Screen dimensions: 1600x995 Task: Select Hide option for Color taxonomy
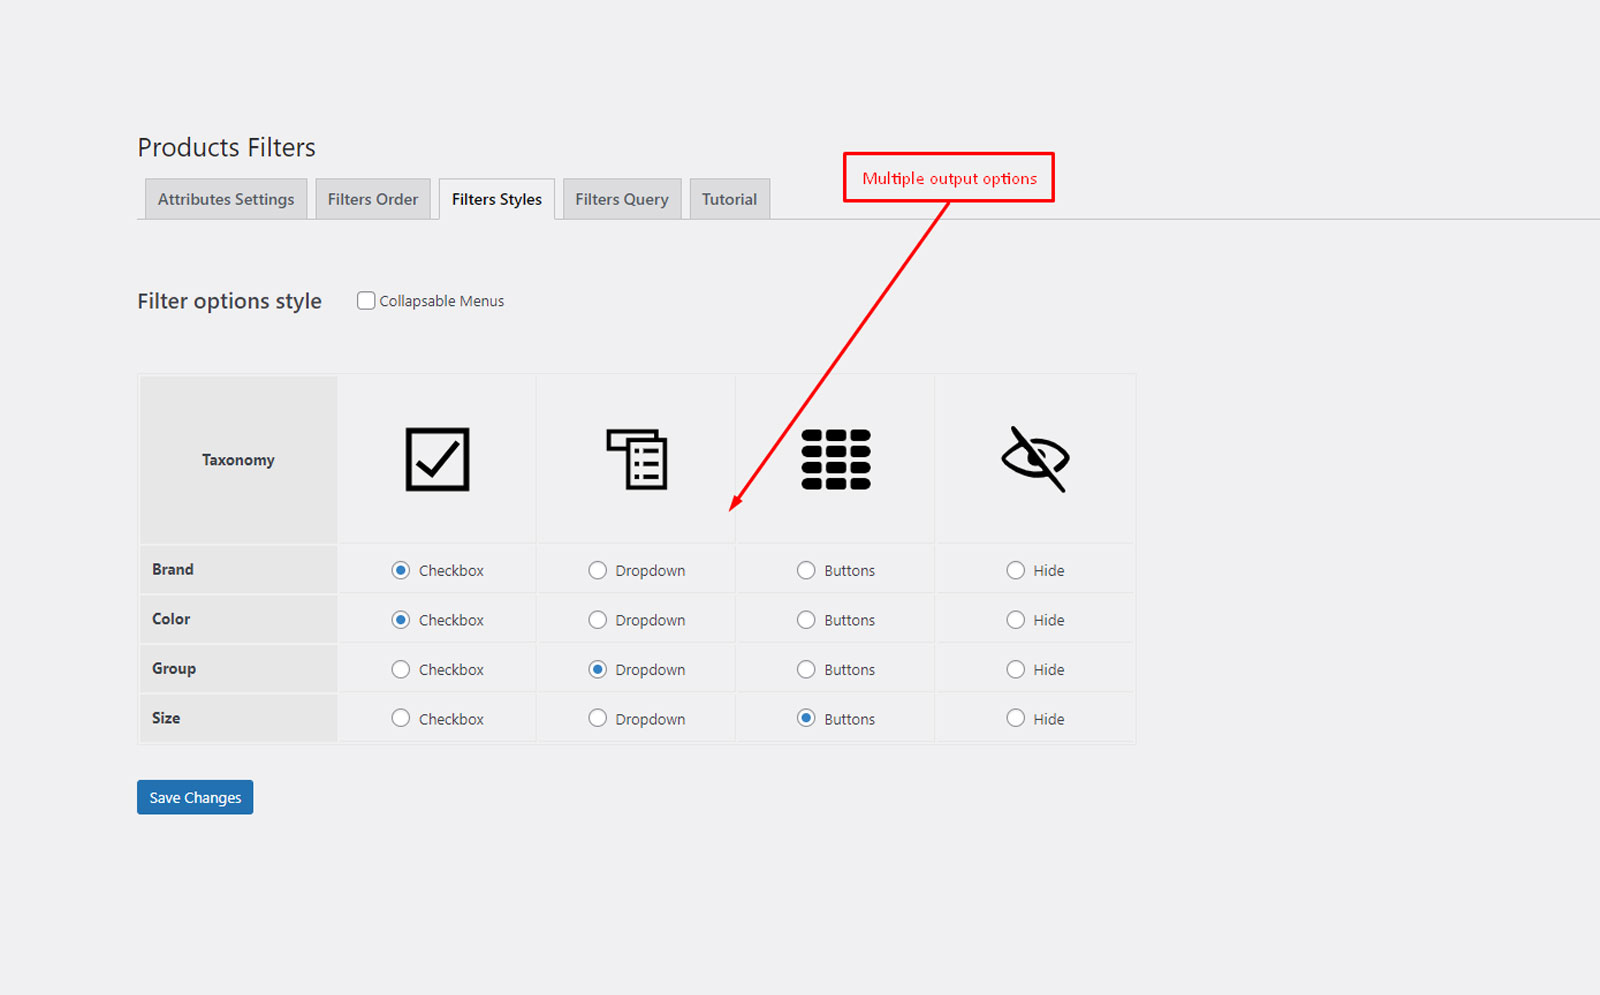(1015, 620)
